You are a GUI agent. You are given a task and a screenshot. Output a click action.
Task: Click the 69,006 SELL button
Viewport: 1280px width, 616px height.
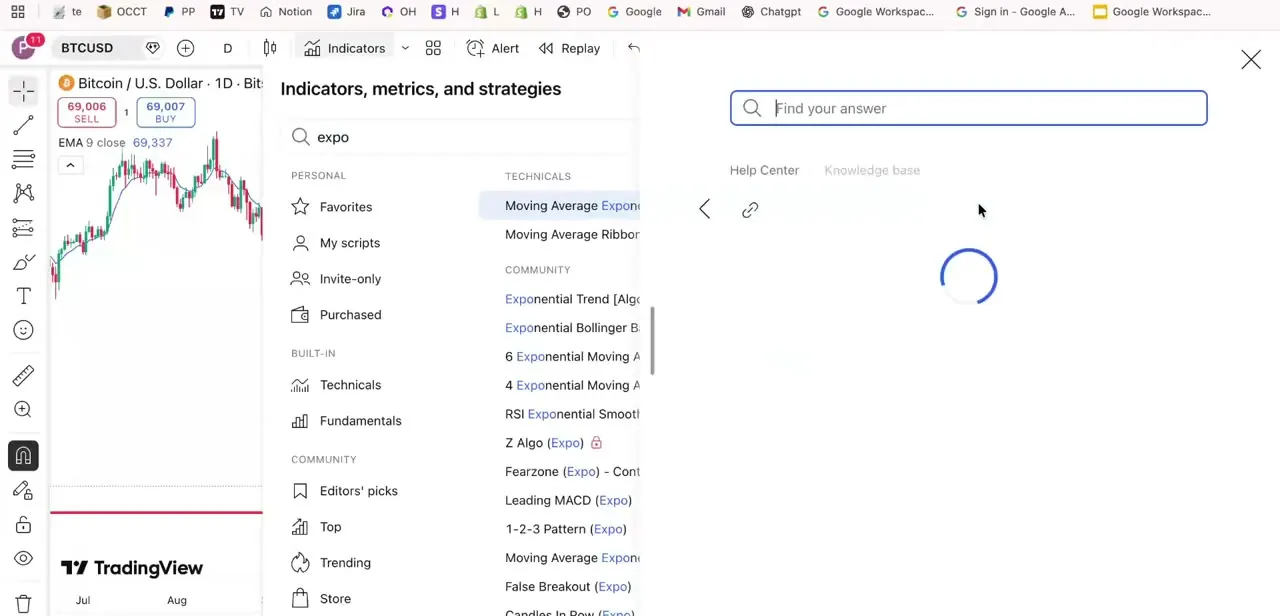tap(87, 112)
